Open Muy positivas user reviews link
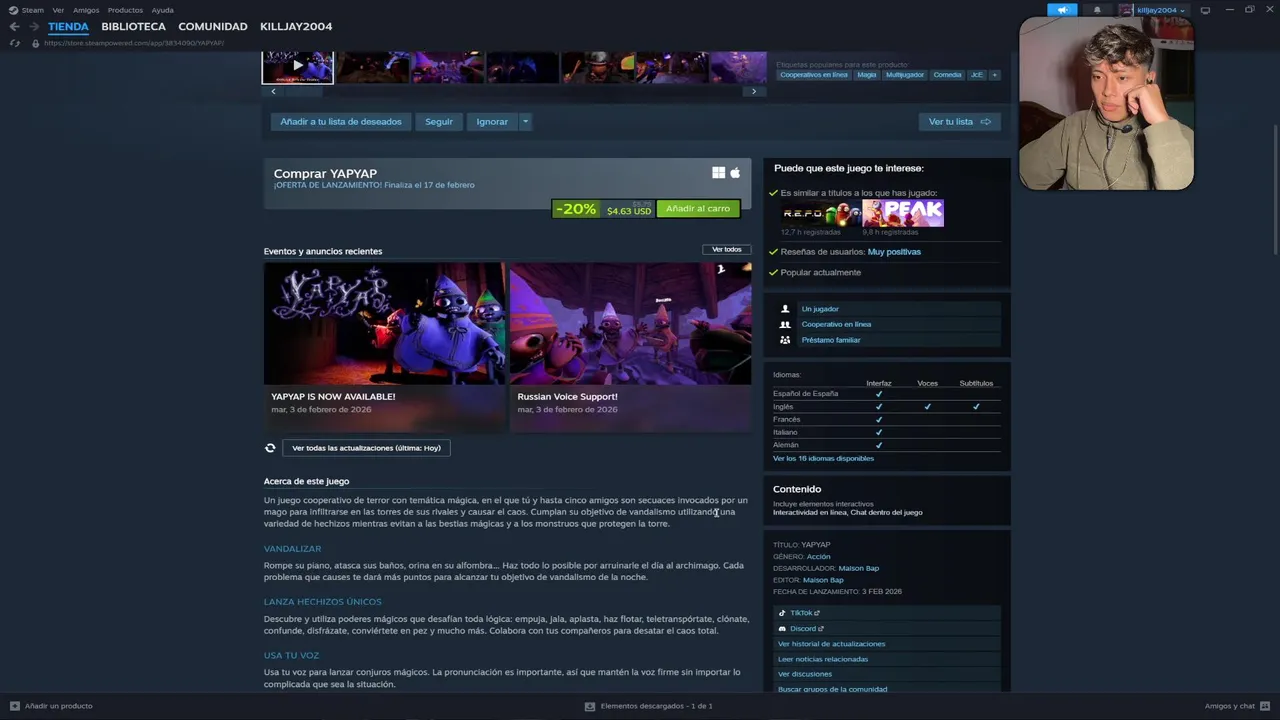Image resolution: width=1280 pixels, height=720 pixels. pyautogui.click(x=894, y=252)
